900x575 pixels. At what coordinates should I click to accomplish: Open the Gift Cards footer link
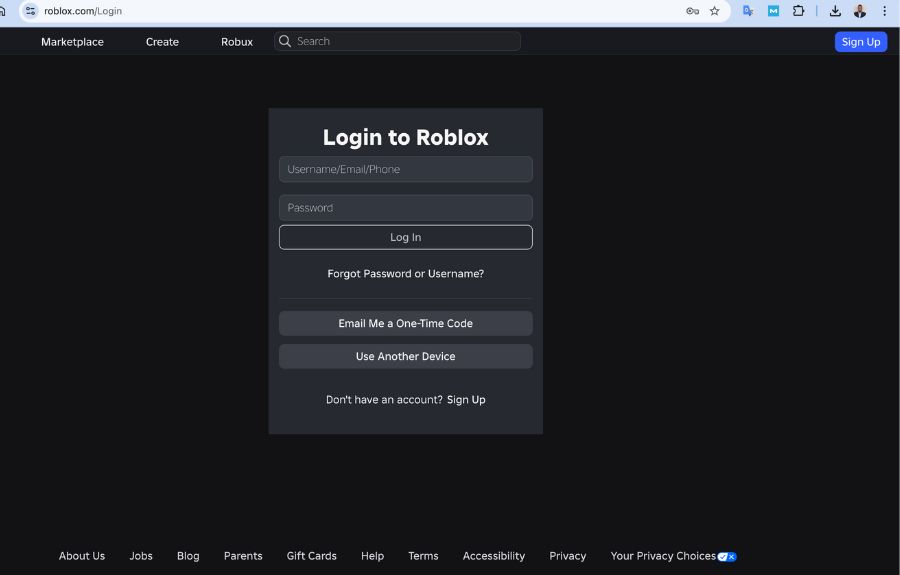pos(312,556)
